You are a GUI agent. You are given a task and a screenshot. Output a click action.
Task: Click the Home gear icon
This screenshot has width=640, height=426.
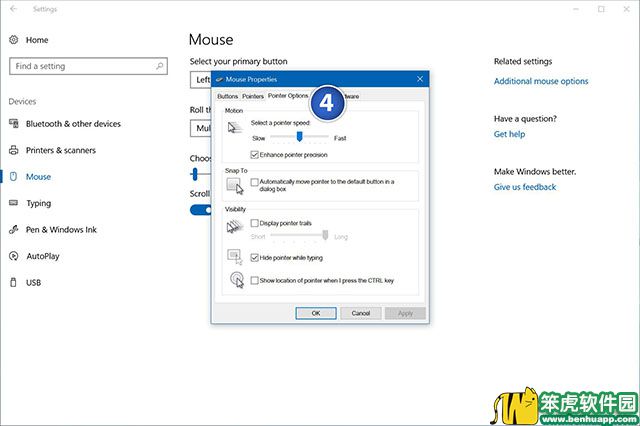(x=14, y=40)
